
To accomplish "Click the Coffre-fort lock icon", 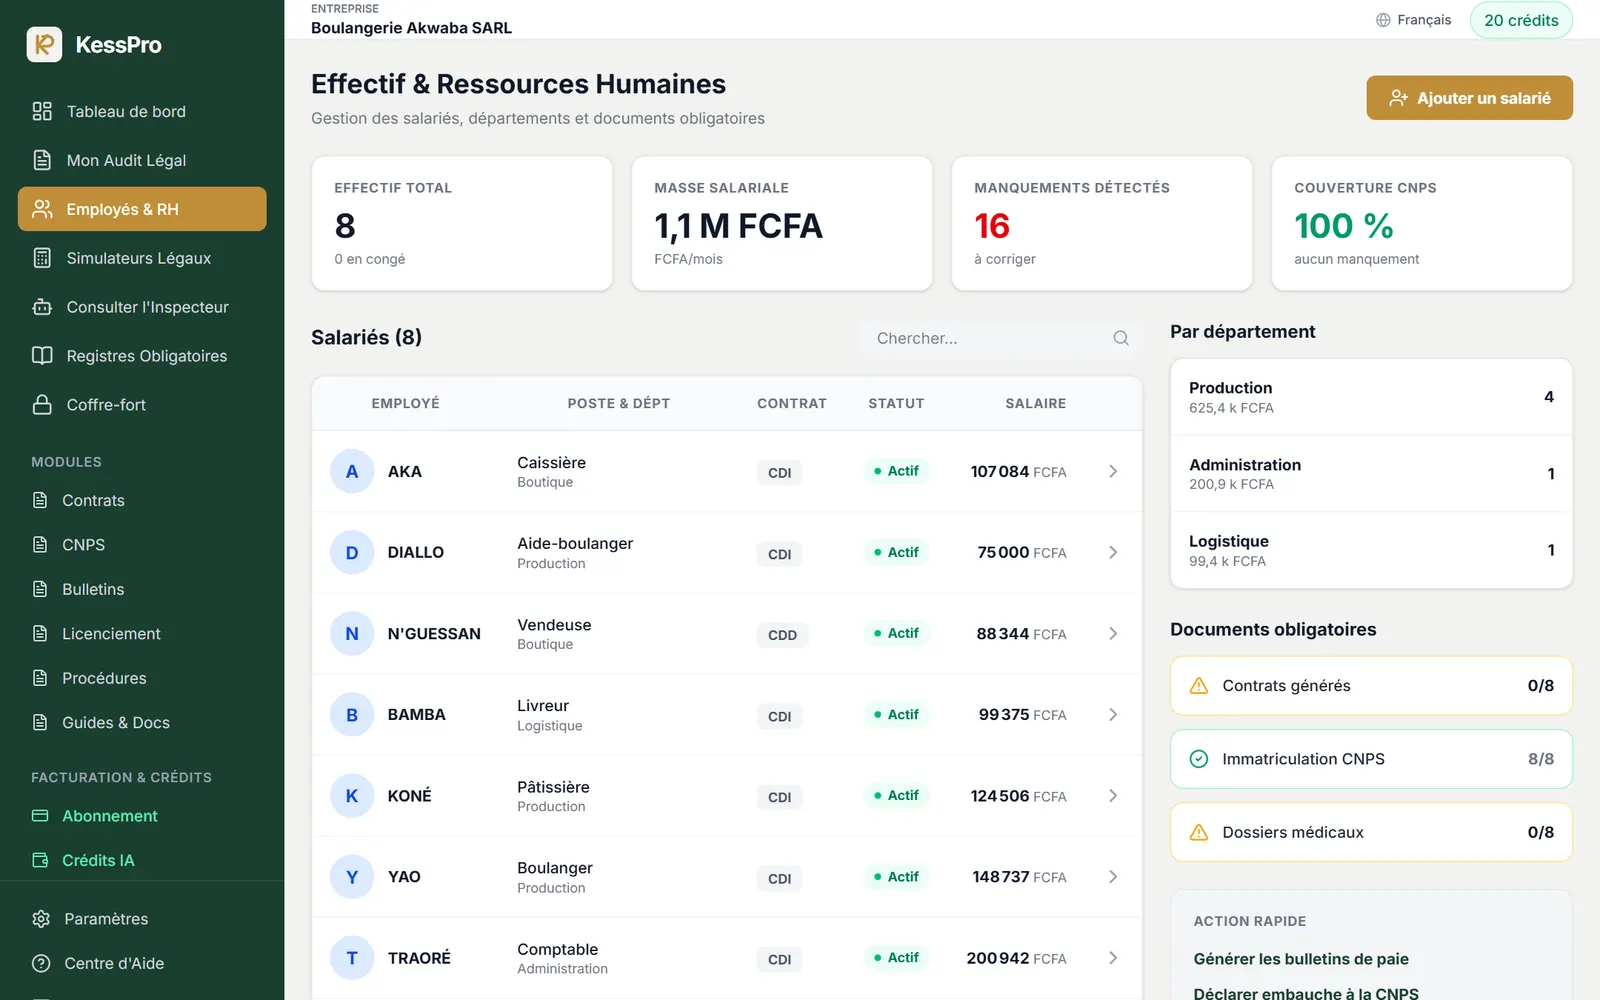I will [42, 405].
